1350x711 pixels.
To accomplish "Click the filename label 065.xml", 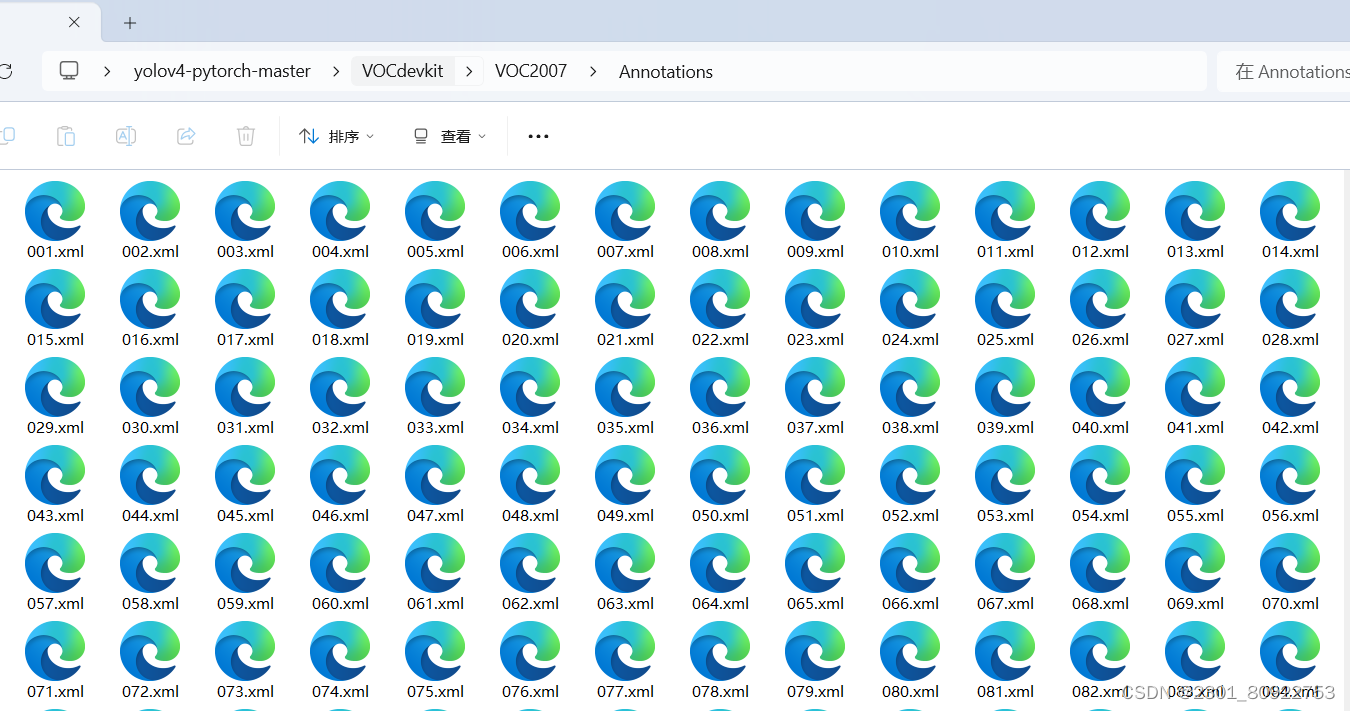I will tap(815, 604).
